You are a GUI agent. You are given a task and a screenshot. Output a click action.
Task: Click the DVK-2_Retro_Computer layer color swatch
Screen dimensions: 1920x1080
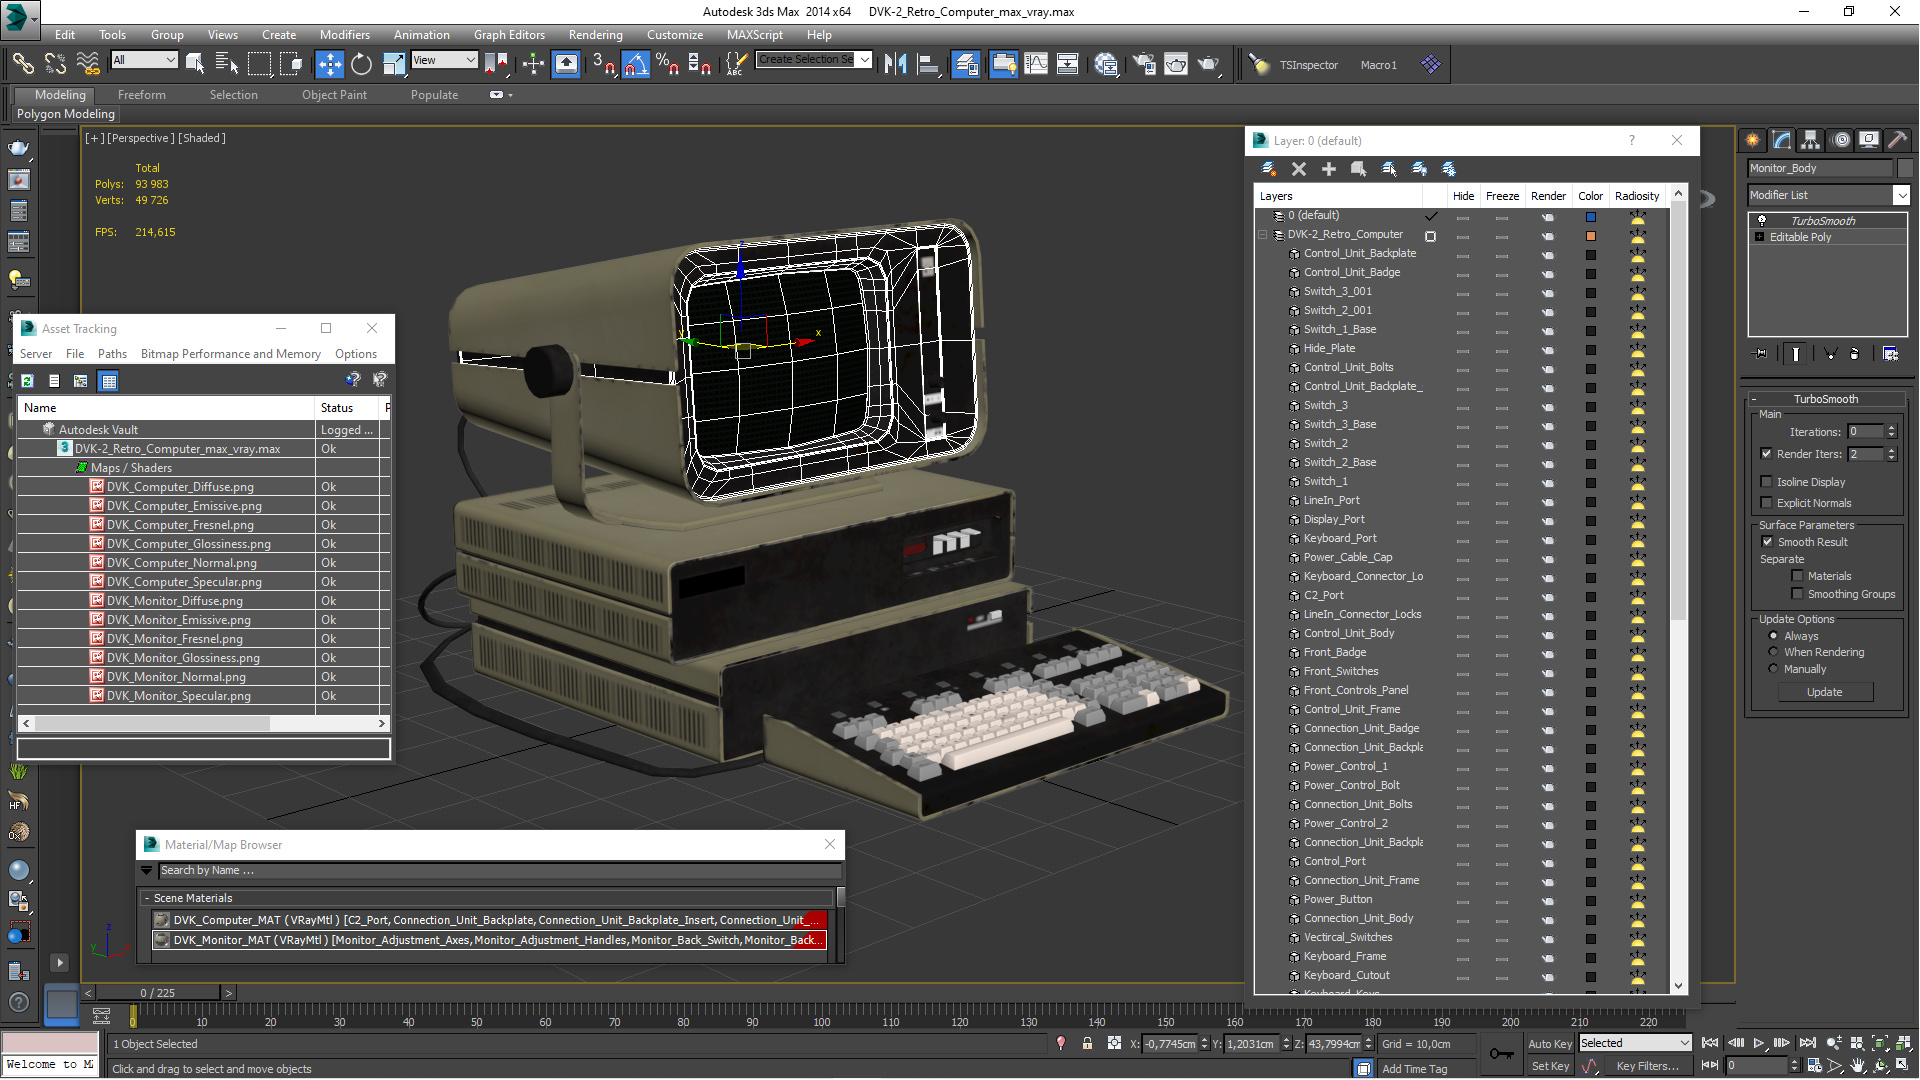pyautogui.click(x=1590, y=236)
